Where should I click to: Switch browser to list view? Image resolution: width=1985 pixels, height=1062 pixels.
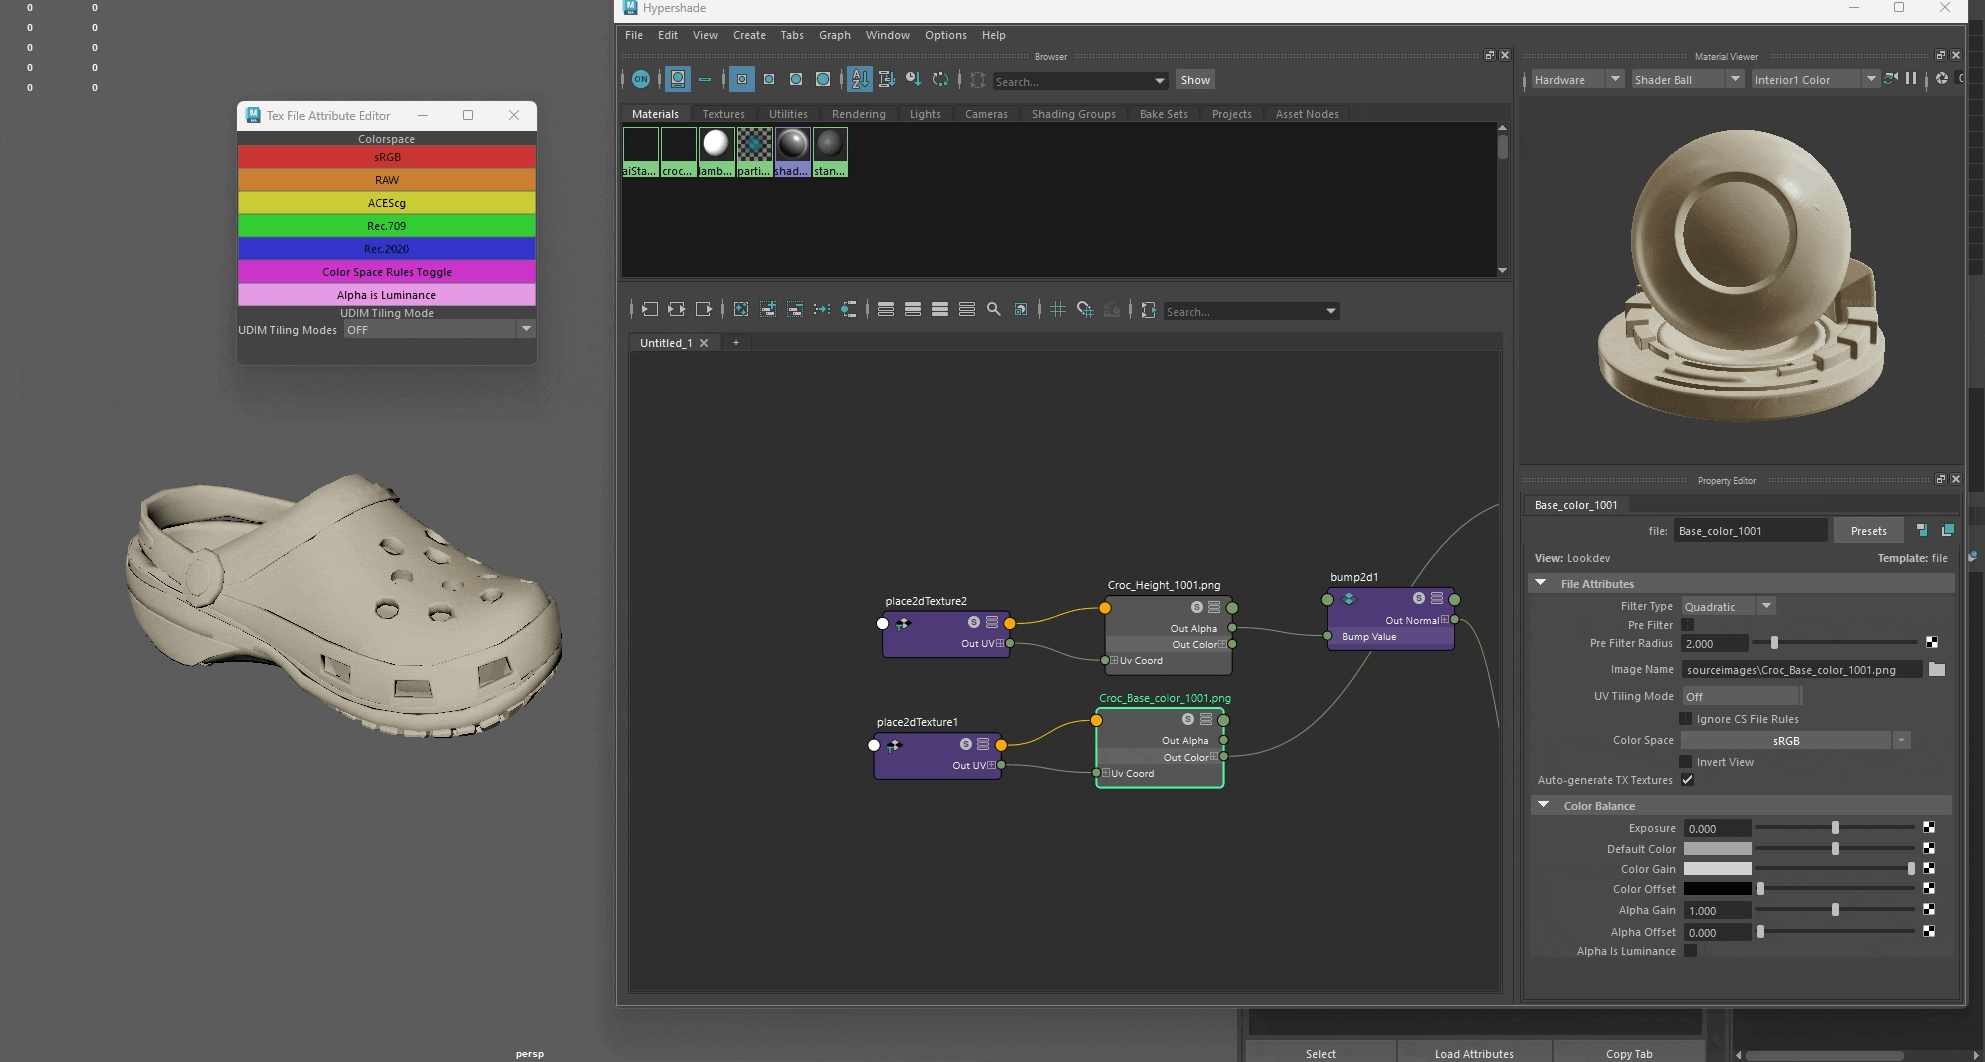pos(705,79)
